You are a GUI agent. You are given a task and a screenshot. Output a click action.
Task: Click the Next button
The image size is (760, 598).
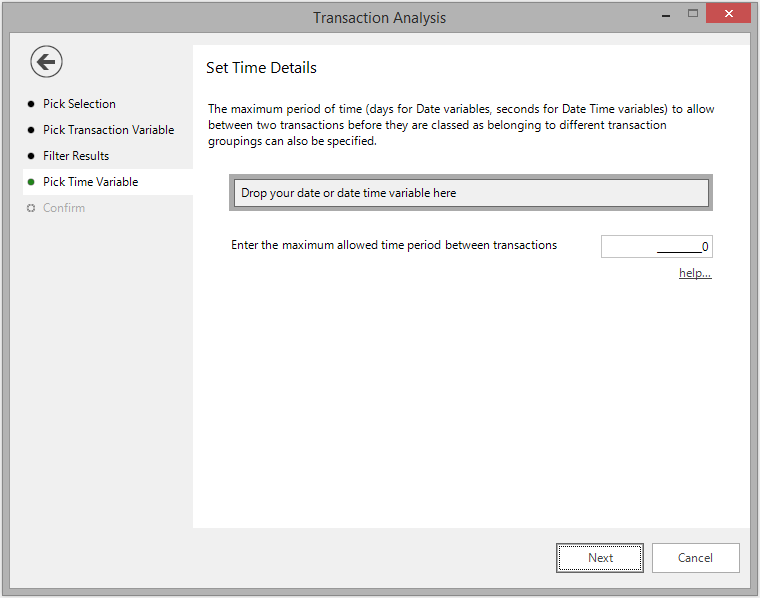click(600, 558)
